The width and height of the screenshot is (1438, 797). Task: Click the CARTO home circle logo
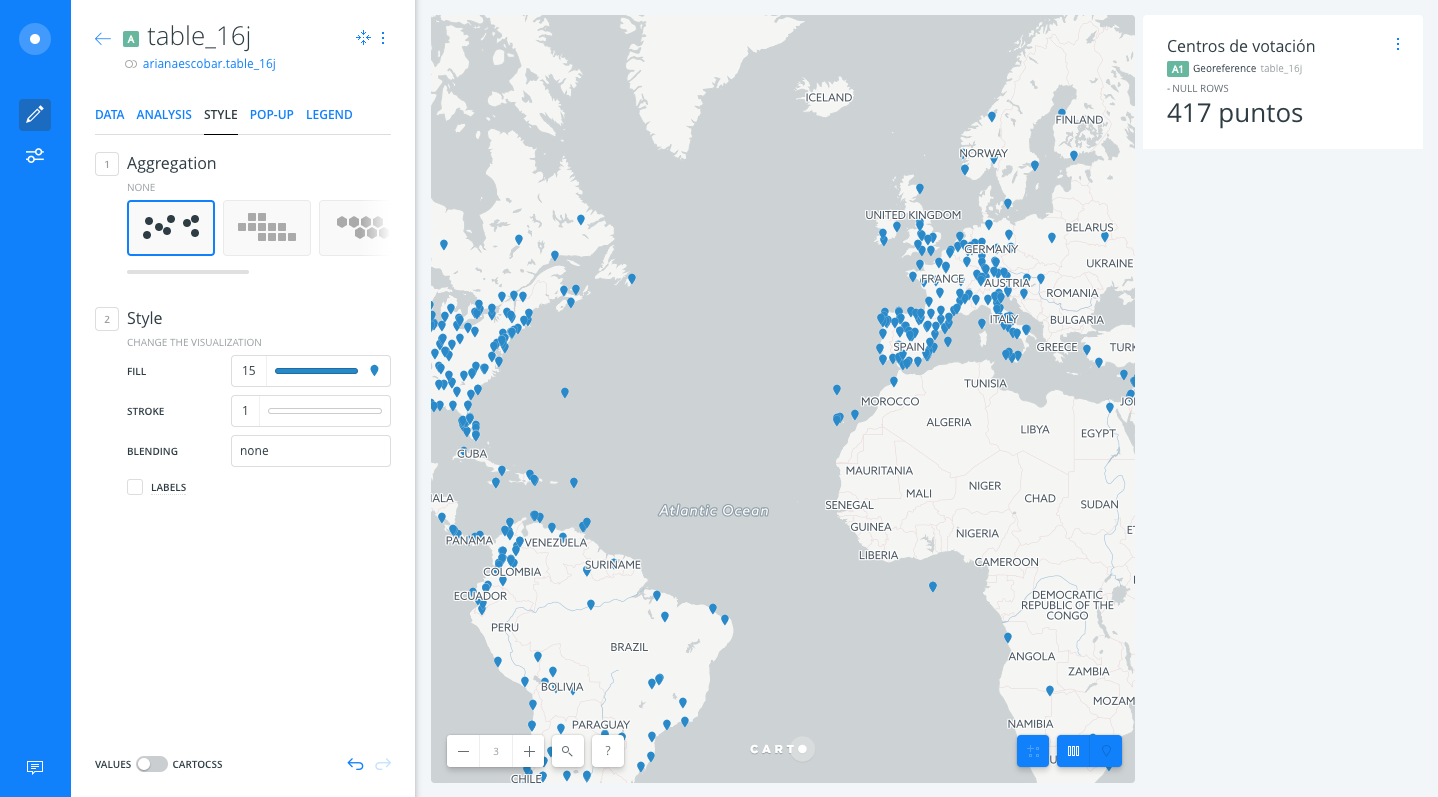point(35,39)
